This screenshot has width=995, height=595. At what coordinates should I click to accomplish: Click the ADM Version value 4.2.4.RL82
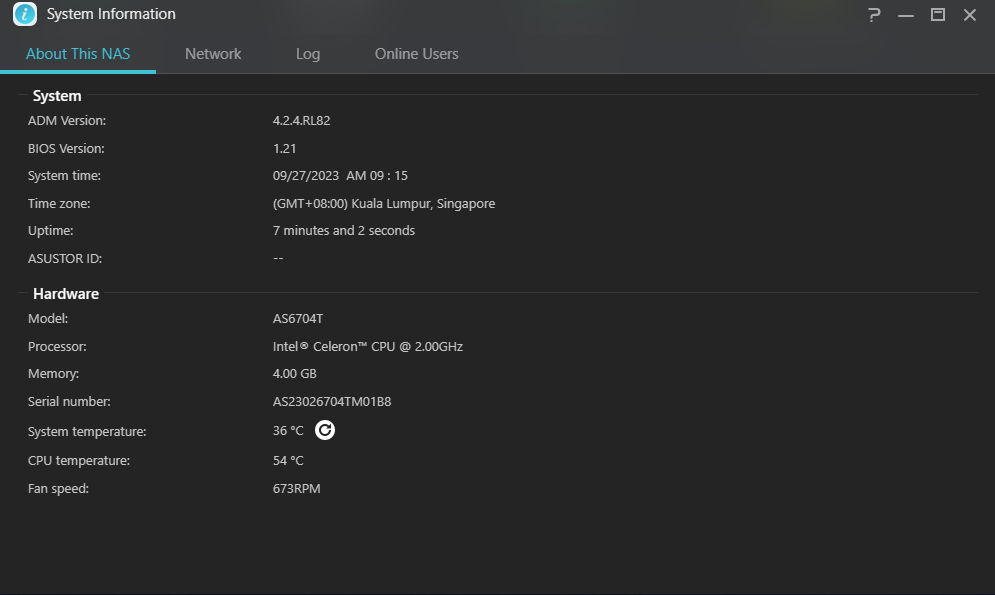[301, 121]
